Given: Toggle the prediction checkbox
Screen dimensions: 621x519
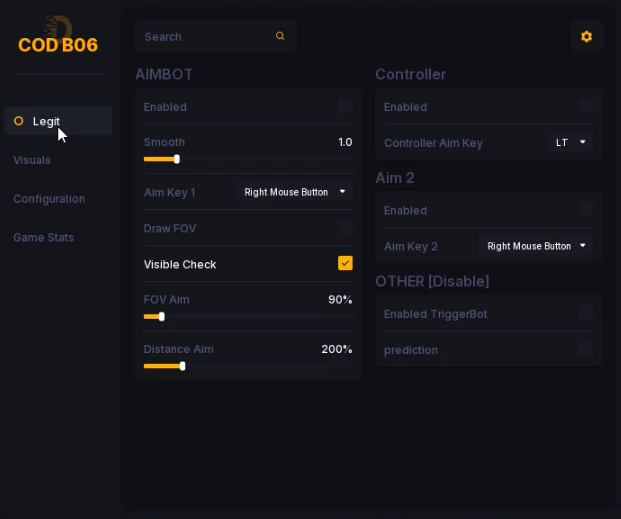Looking at the screenshot, I should coord(586,349).
